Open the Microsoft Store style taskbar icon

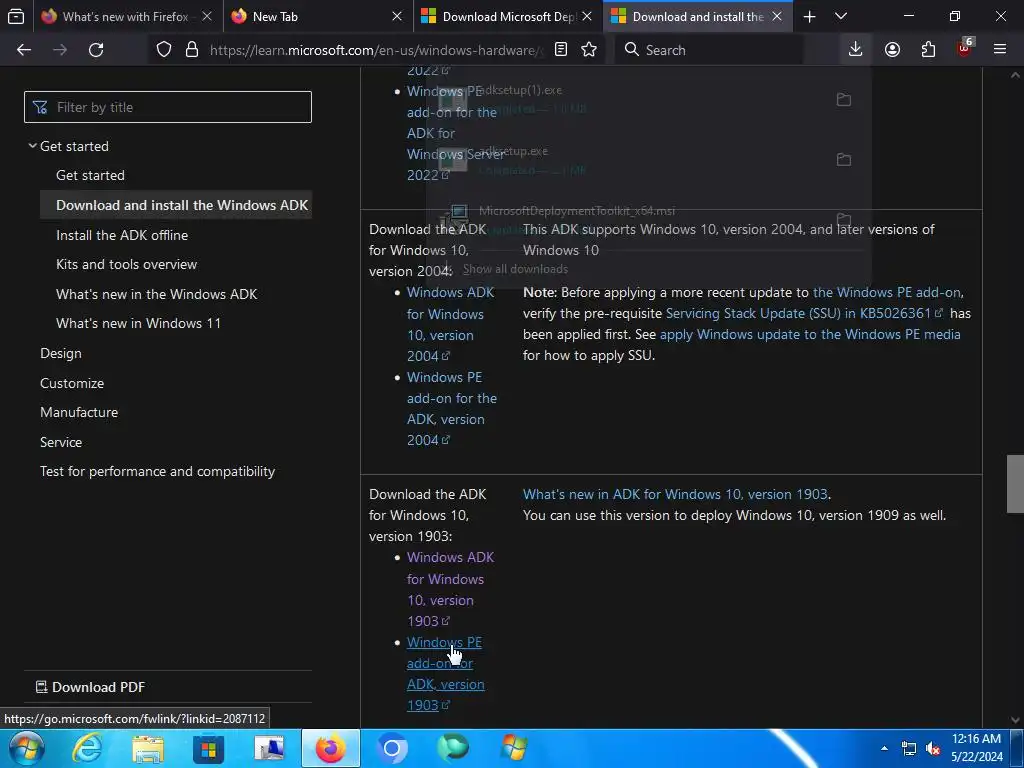click(x=209, y=748)
